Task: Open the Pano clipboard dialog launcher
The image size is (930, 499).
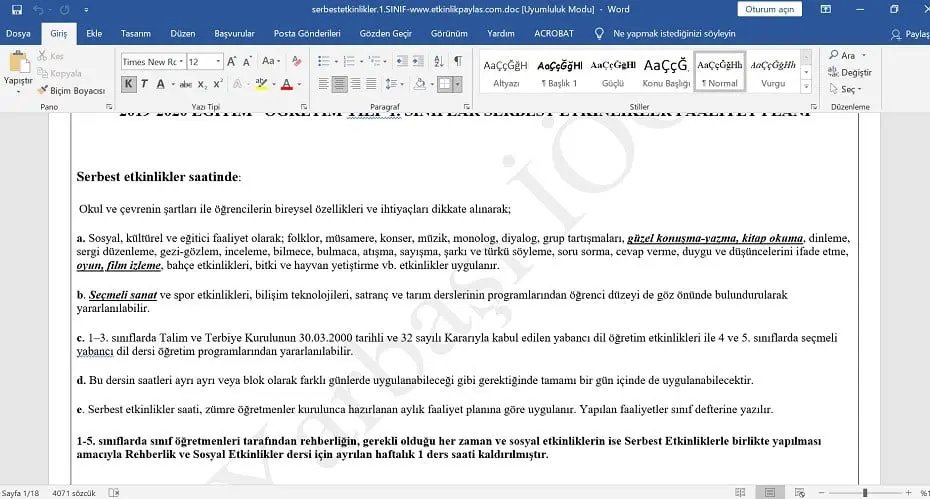Action: (109, 107)
